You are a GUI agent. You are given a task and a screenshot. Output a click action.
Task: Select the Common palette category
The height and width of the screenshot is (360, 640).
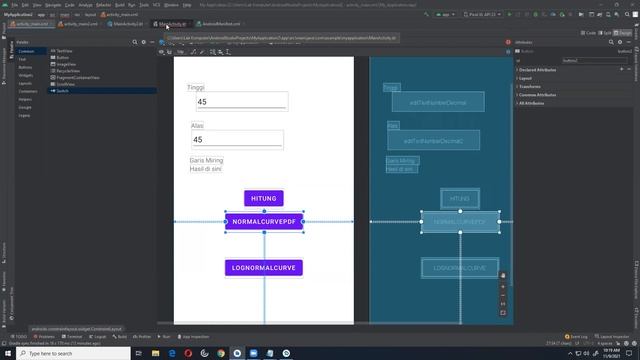tap(26, 51)
